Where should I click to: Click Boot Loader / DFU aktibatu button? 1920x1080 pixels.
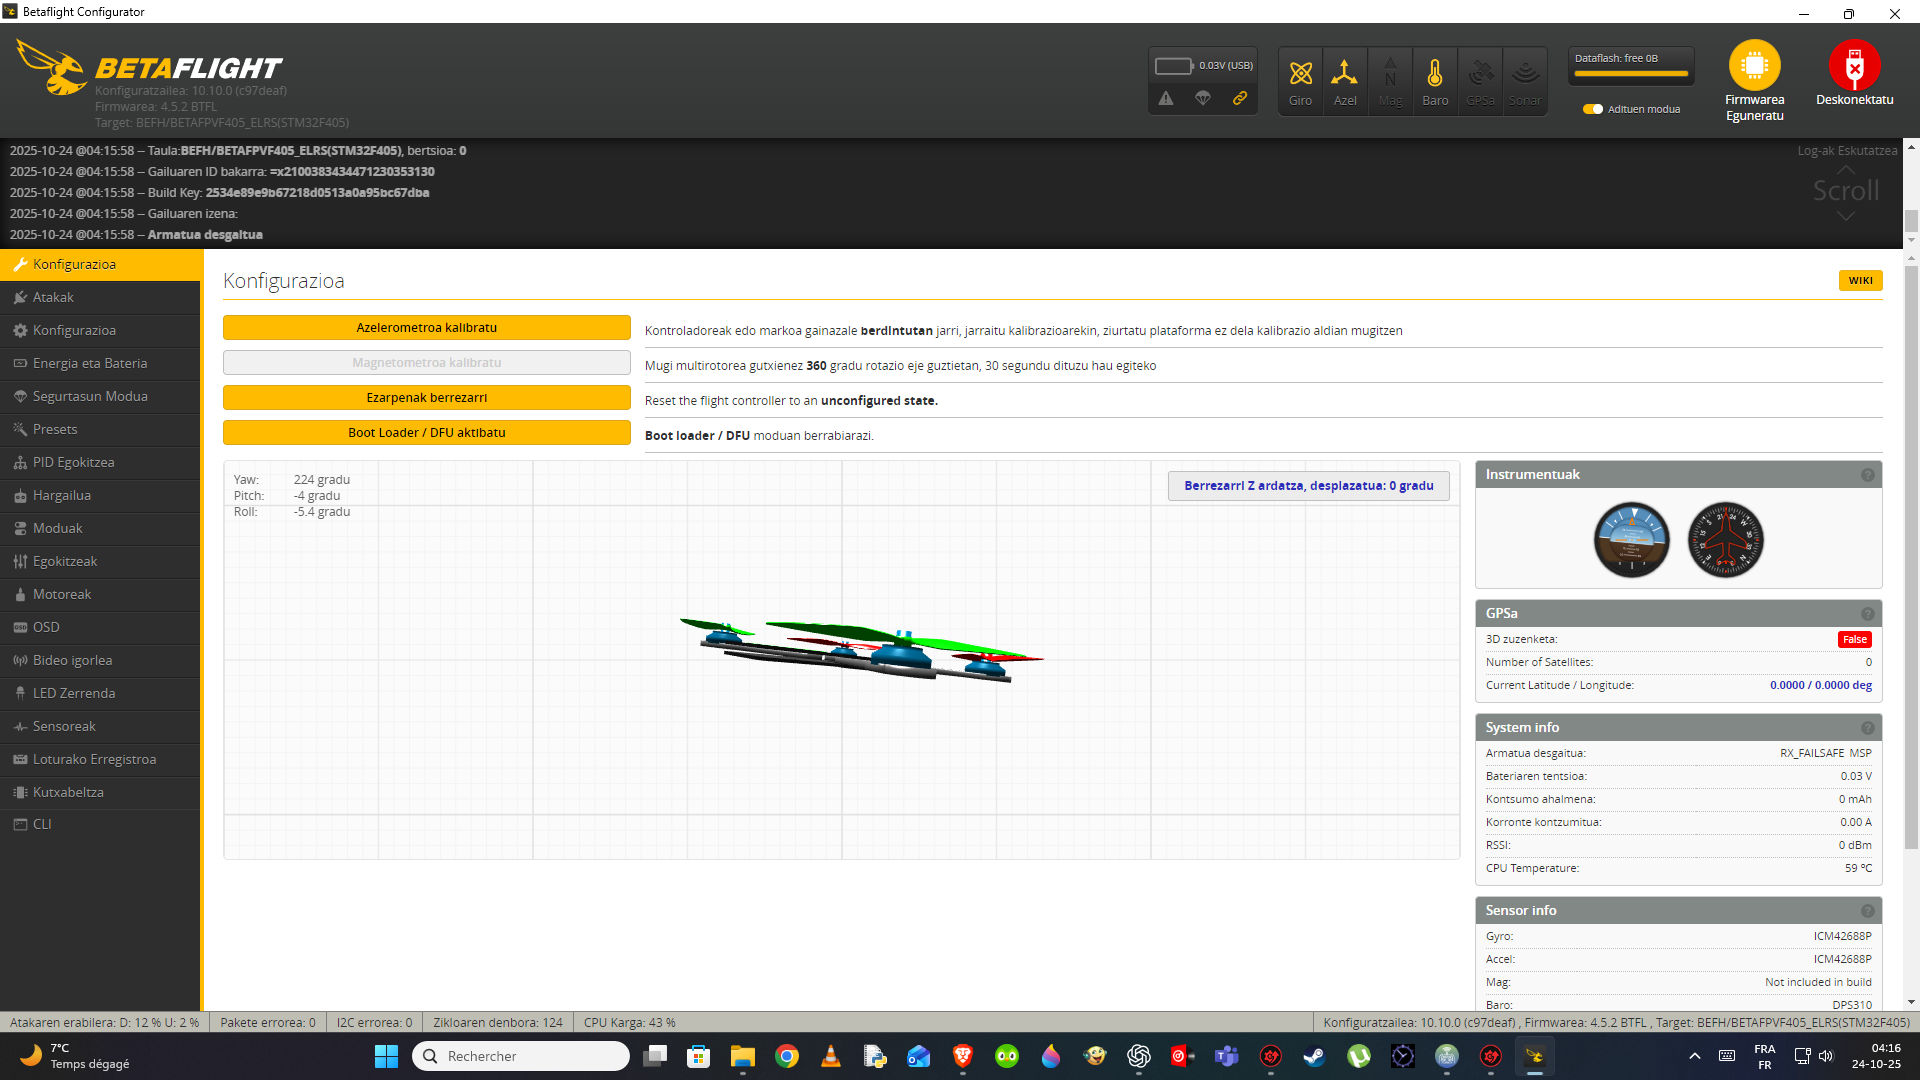click(x=426, y=433)
